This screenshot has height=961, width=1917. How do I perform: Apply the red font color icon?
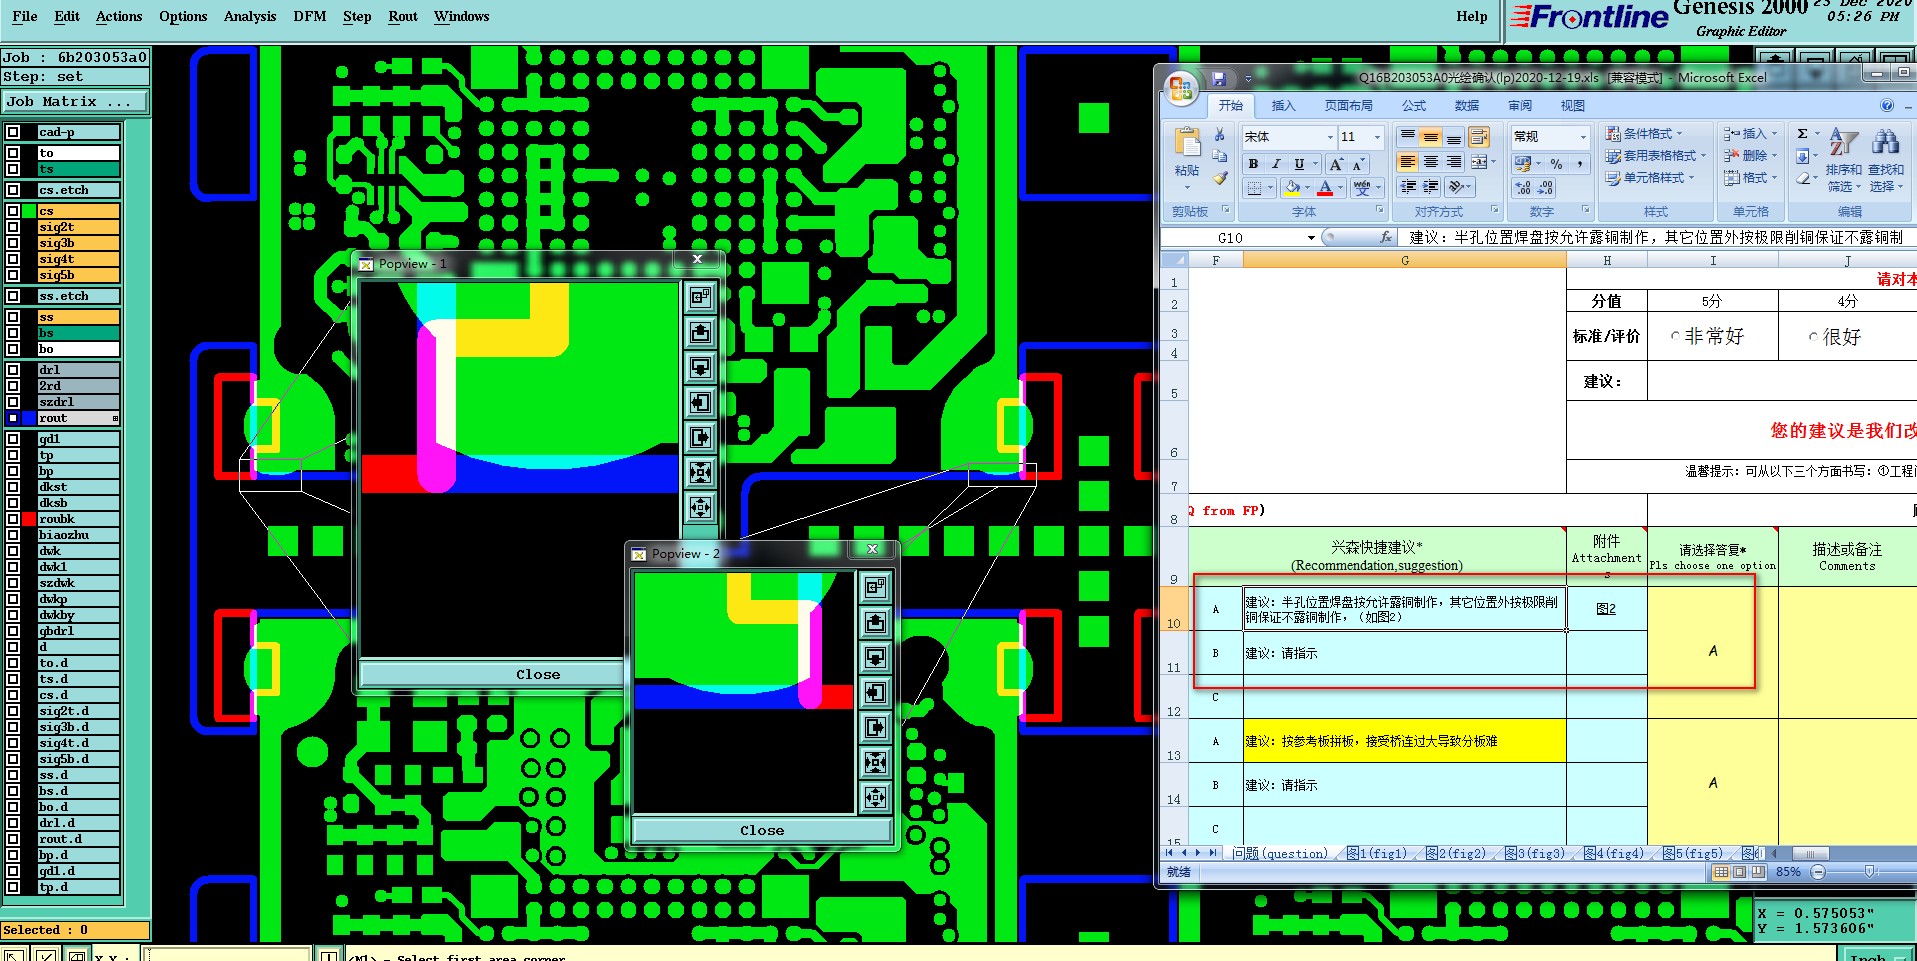[x=1325, y=187]
